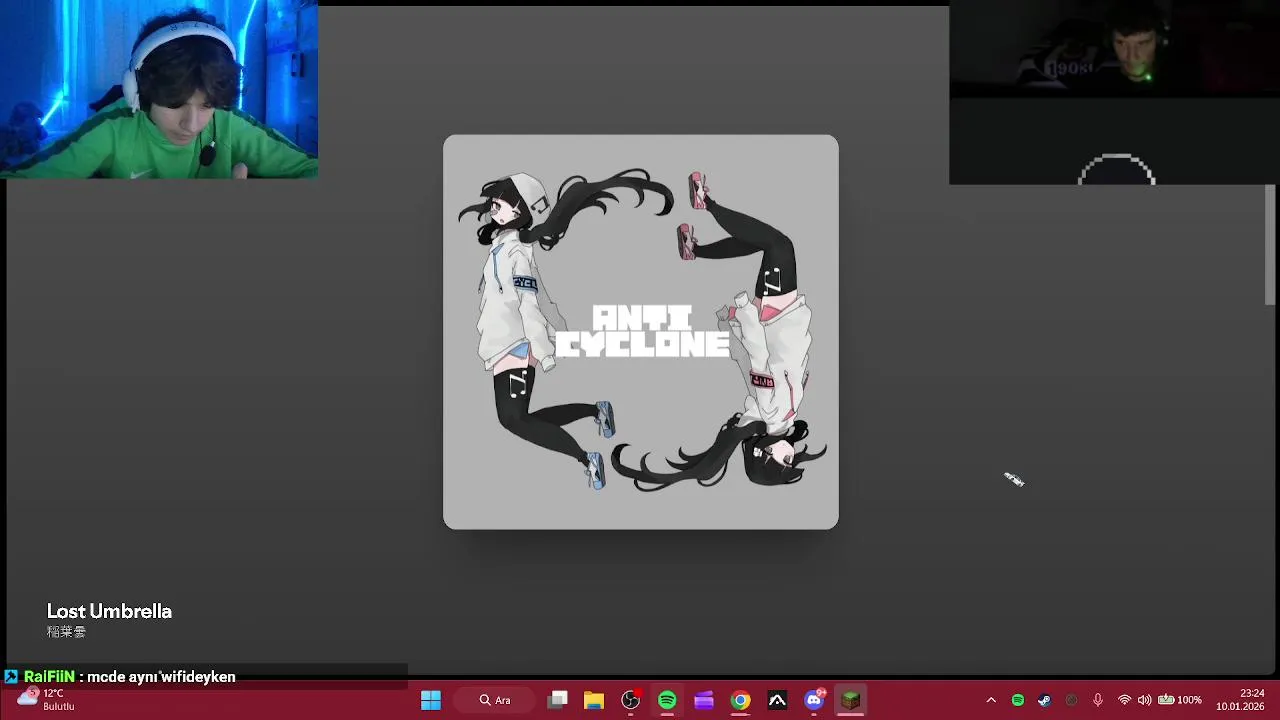Click Spotify icon in system tray

tap(1018, 700)
